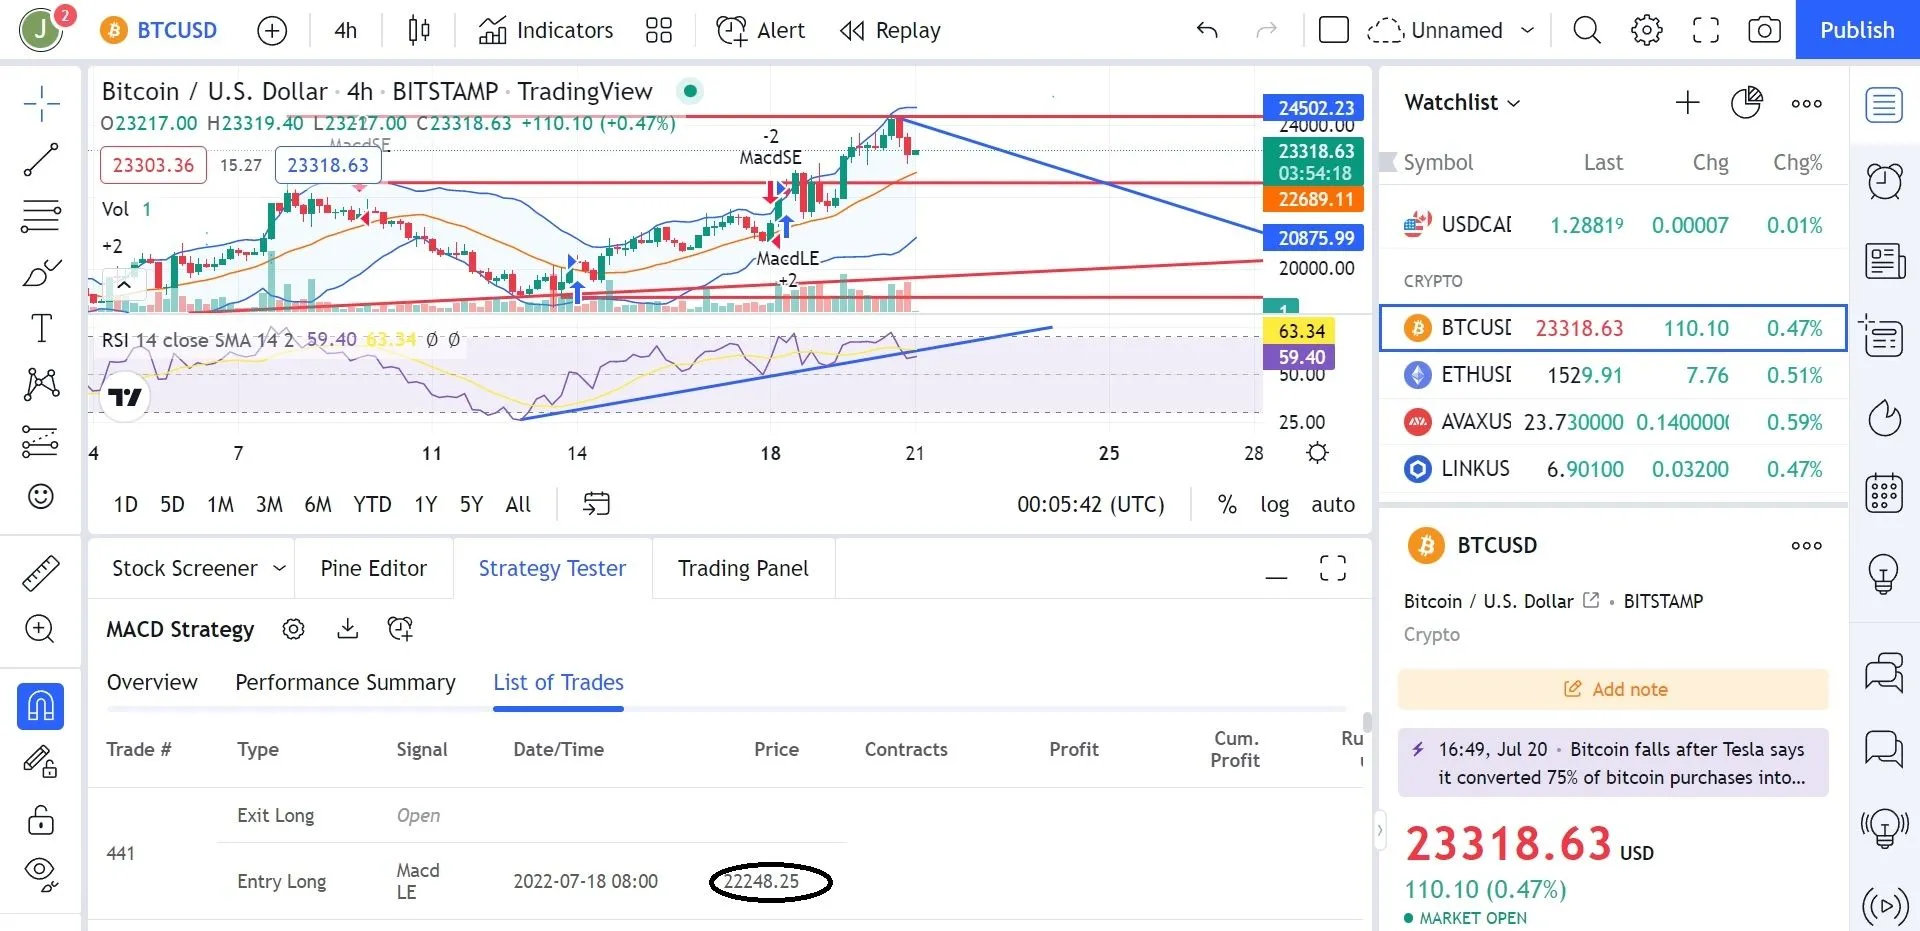Take a chart snapshot with camera
The height and width of the screenshot is (931, 1920).
pyautogui.click(x=1765, y=31)
